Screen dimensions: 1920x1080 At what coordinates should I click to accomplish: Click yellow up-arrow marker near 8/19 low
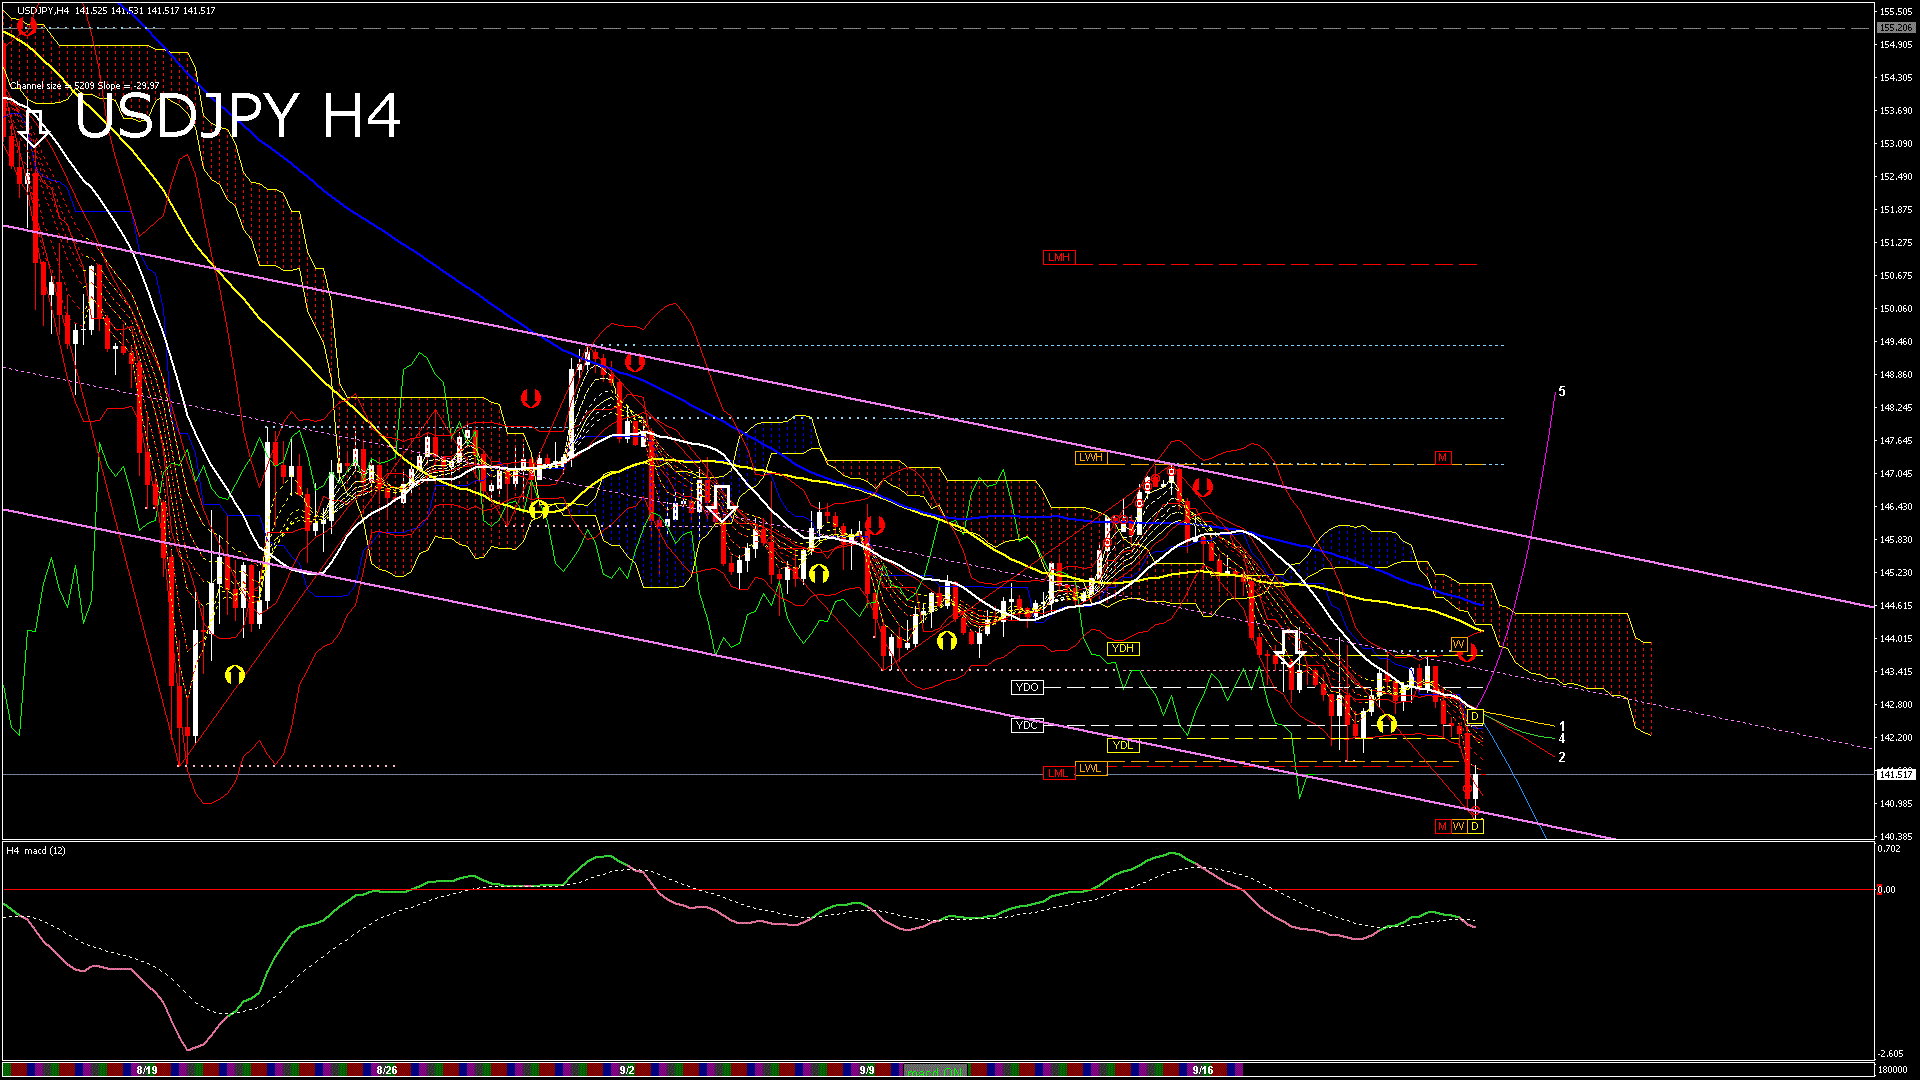point(235,675)
